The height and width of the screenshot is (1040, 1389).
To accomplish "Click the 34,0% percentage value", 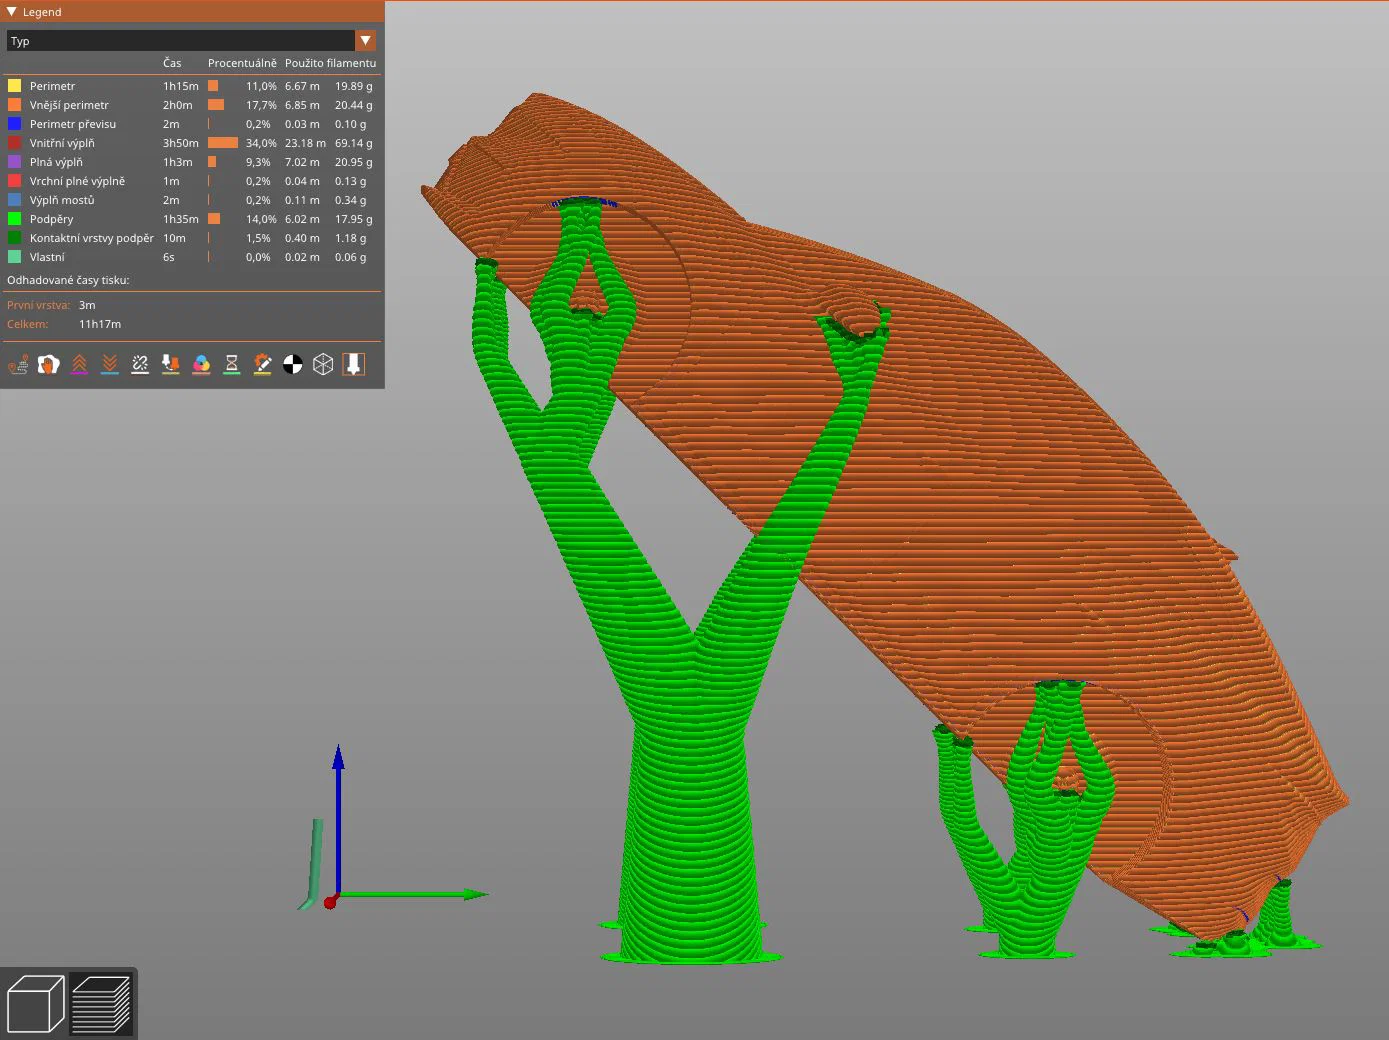I will coord(261,143).
